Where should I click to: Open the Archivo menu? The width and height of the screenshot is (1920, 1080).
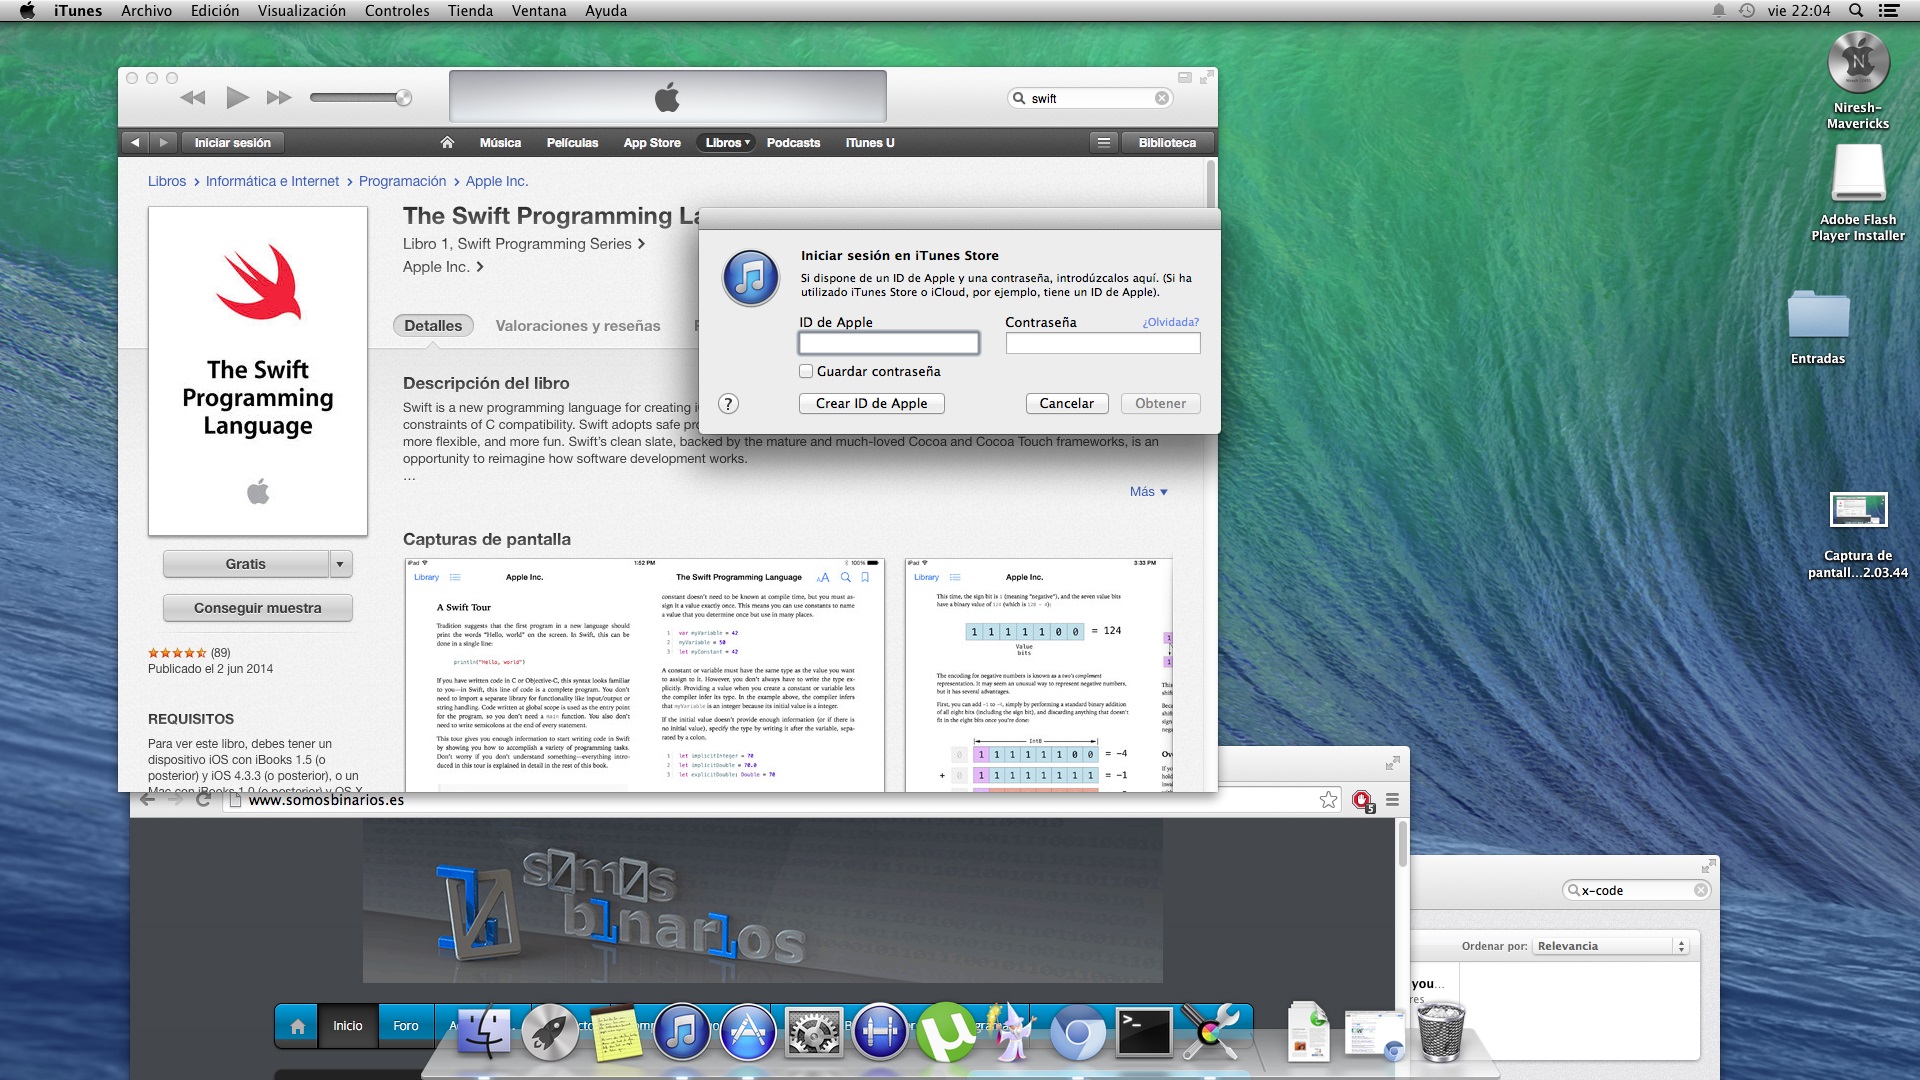click(x=146, y=11)
